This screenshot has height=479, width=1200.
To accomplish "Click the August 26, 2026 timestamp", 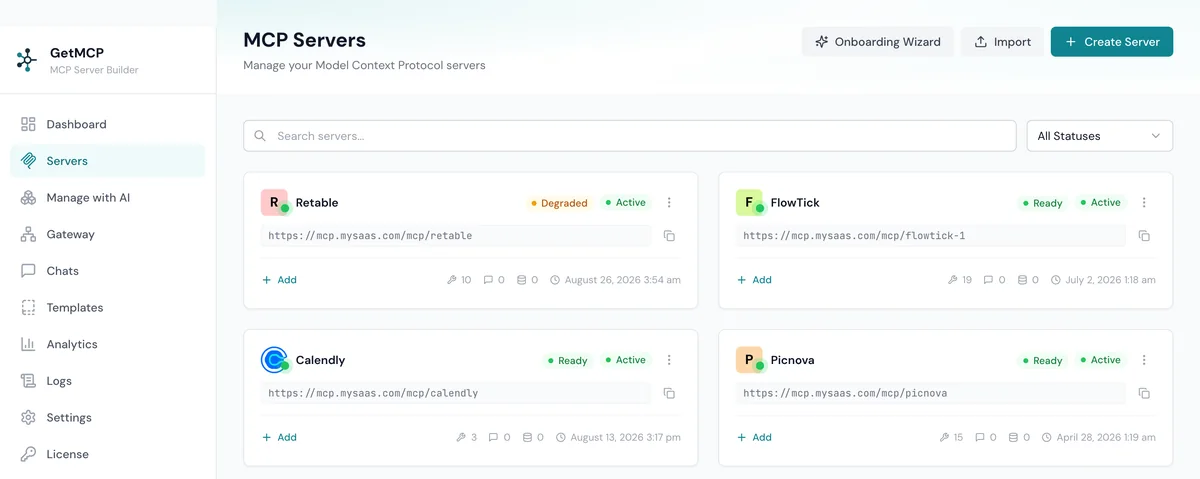I will pyautogui.click(x=623, y=280).
